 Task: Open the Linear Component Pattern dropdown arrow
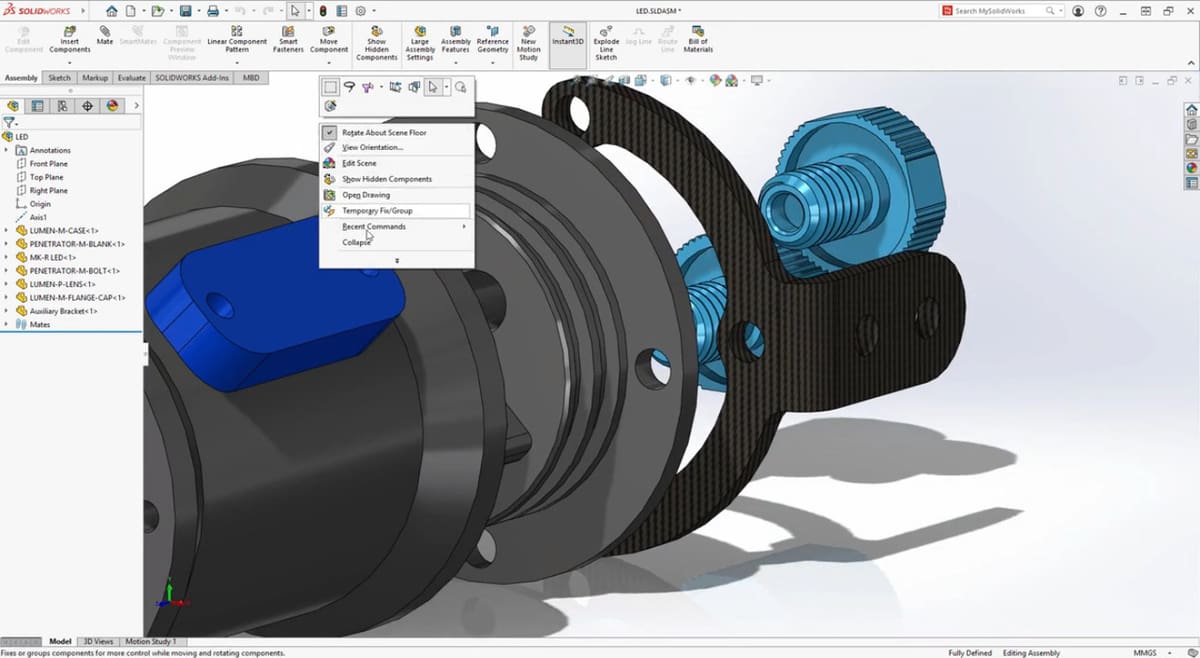point(237,63)
